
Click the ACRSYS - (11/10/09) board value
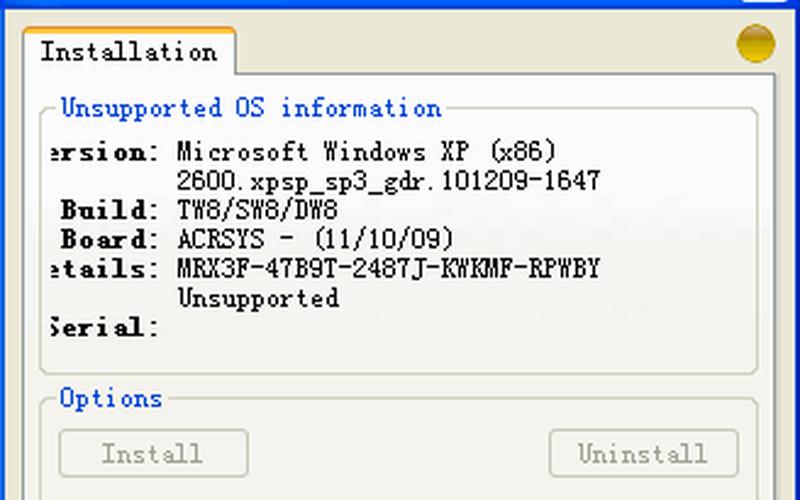click(x=315, y=239)
